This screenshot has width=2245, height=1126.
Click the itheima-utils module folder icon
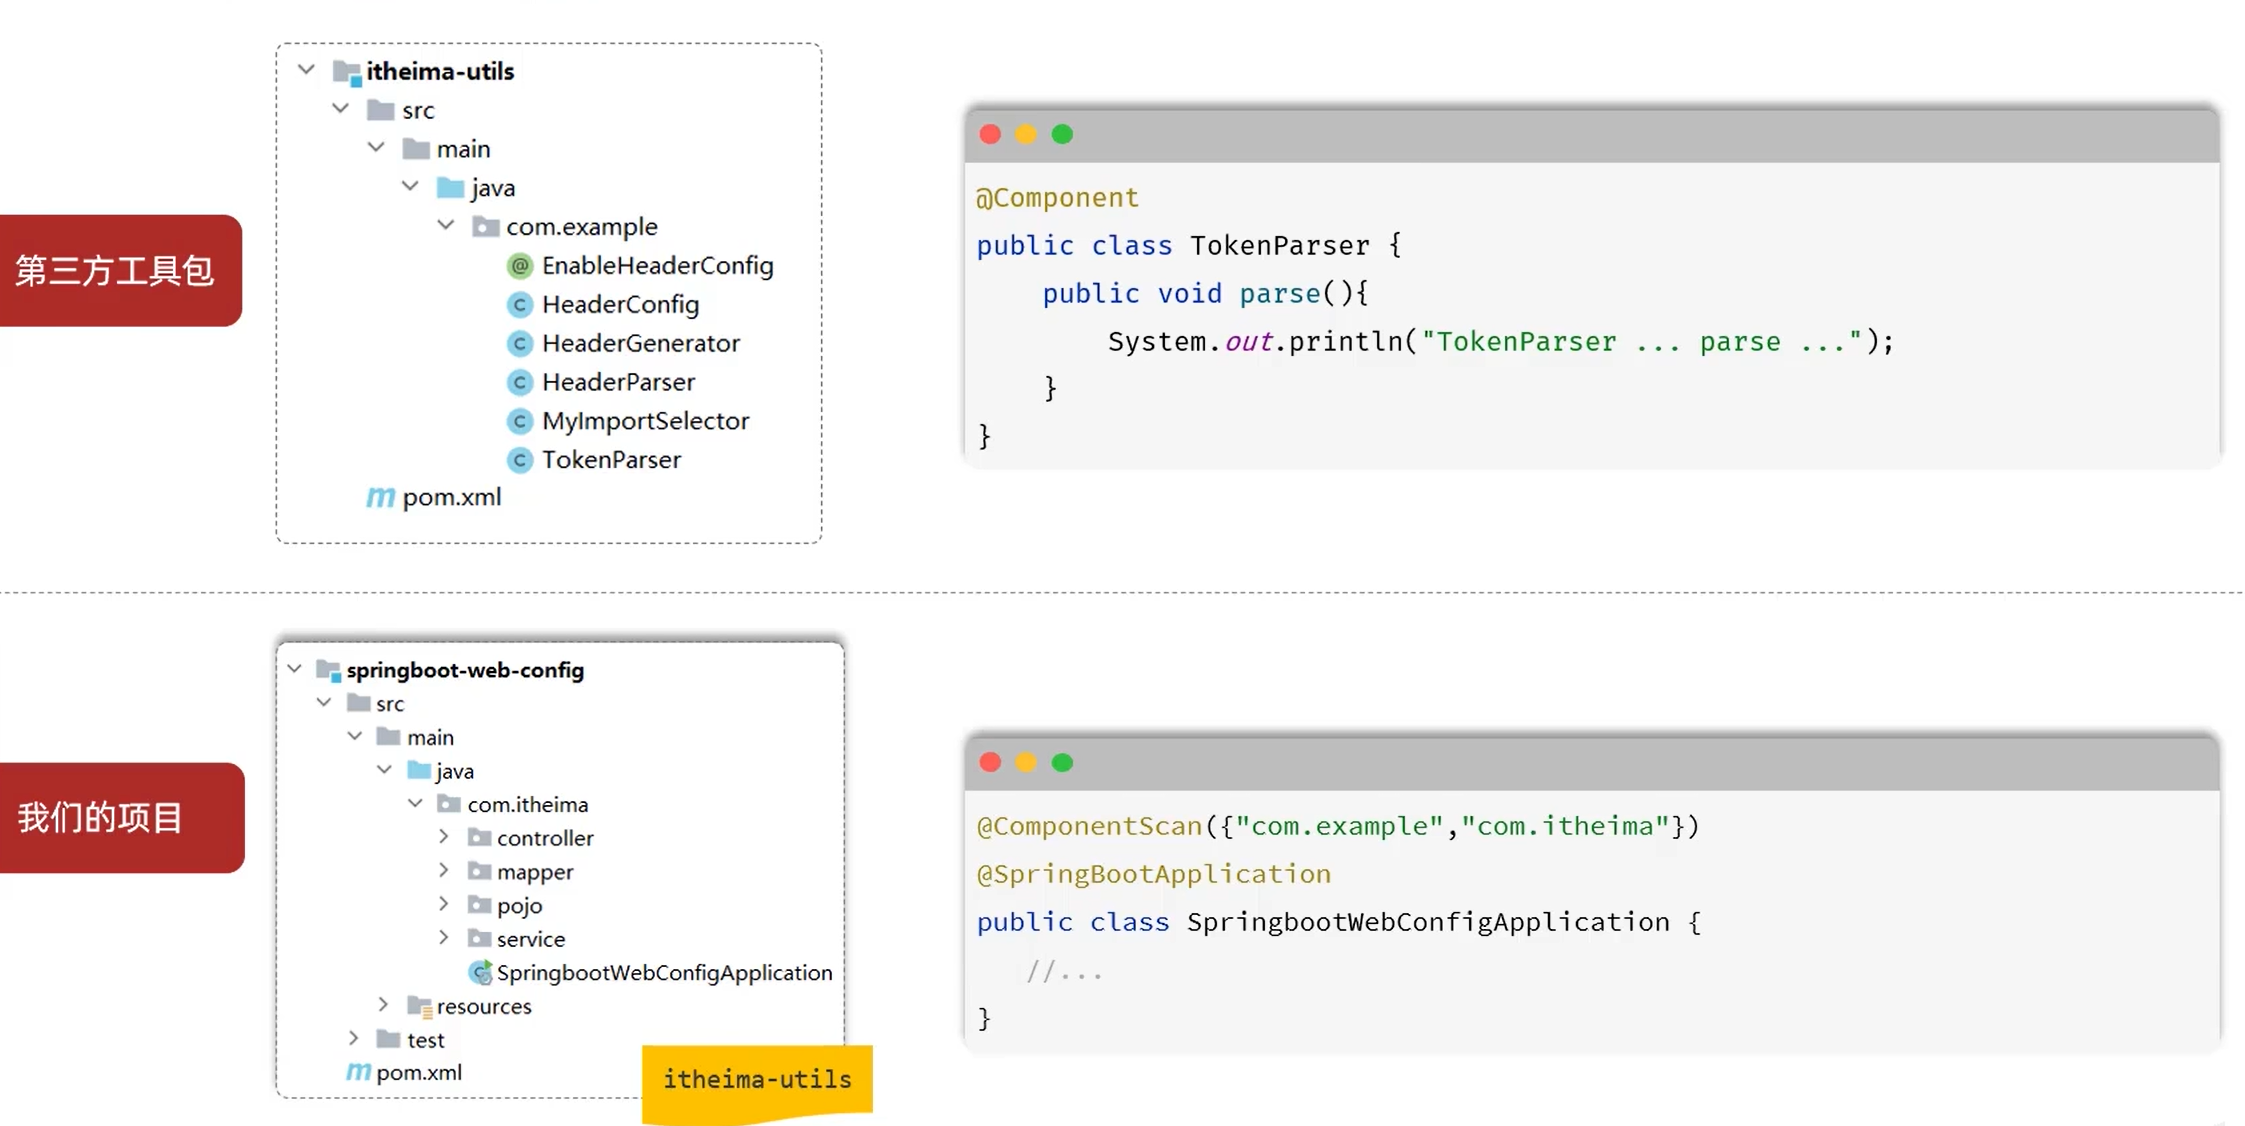click(347, 72)
